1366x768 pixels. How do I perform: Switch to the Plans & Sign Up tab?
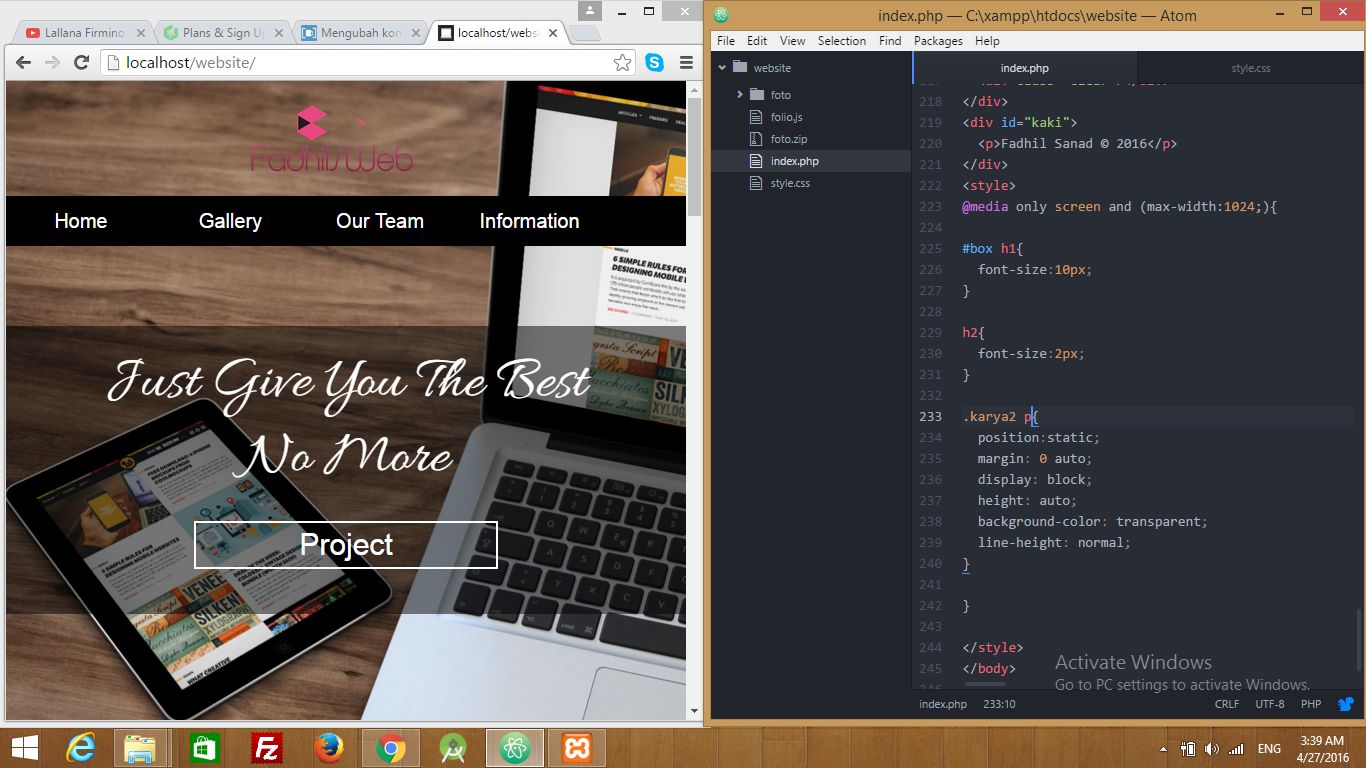[x=223, y=33]
